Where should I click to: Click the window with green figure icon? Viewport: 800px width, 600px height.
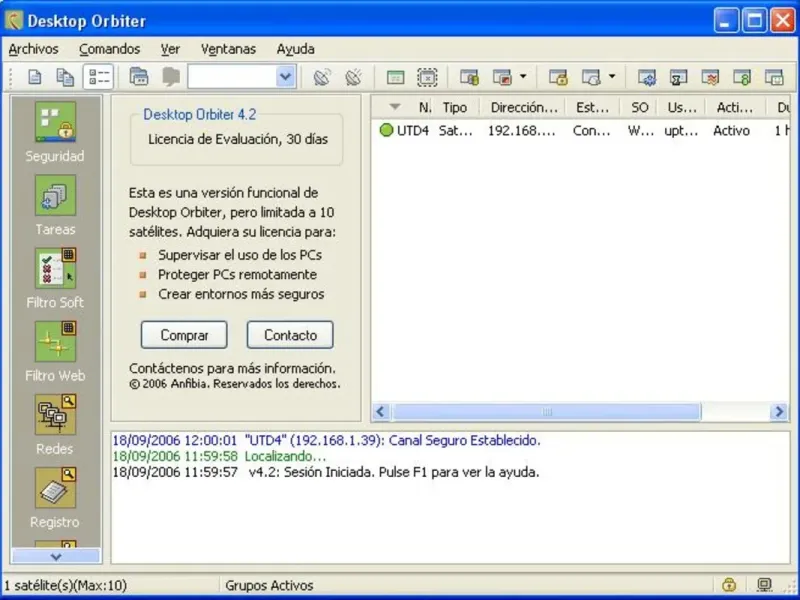pyautogui.click(x=742, y=78)
